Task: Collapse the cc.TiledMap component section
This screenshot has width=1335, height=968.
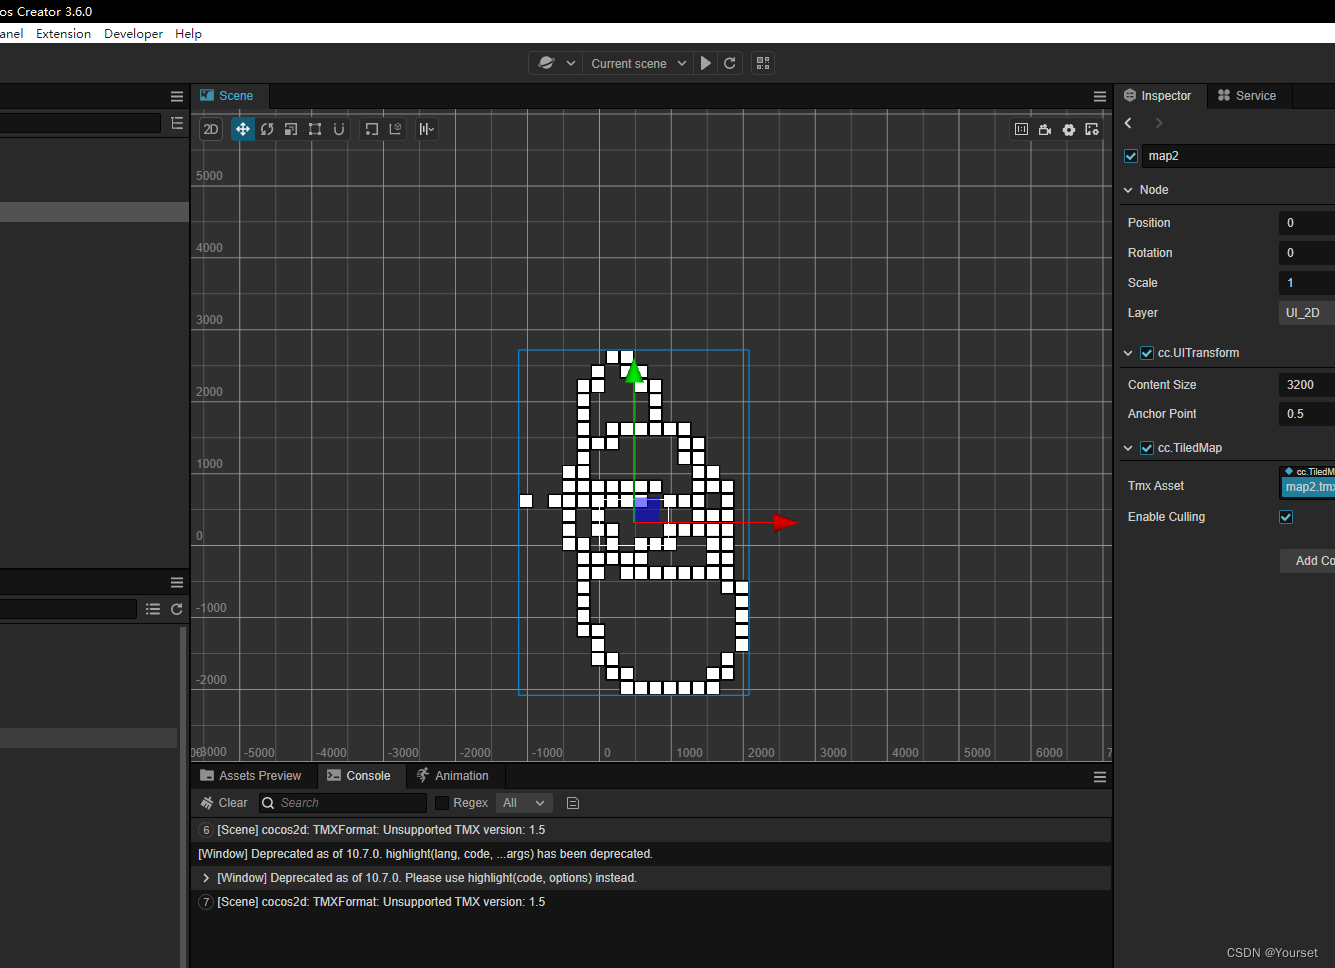Action: click(1128, 448)
